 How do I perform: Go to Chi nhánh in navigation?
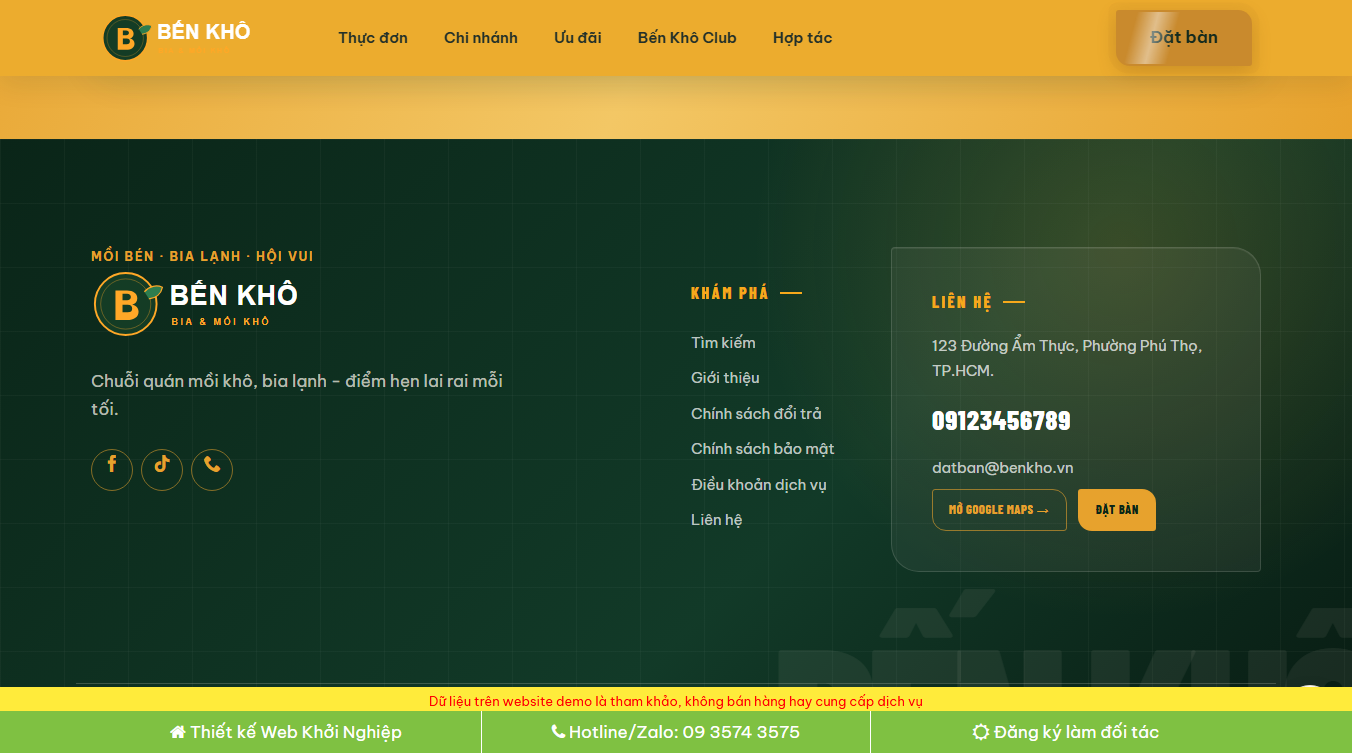coord(481,38)
